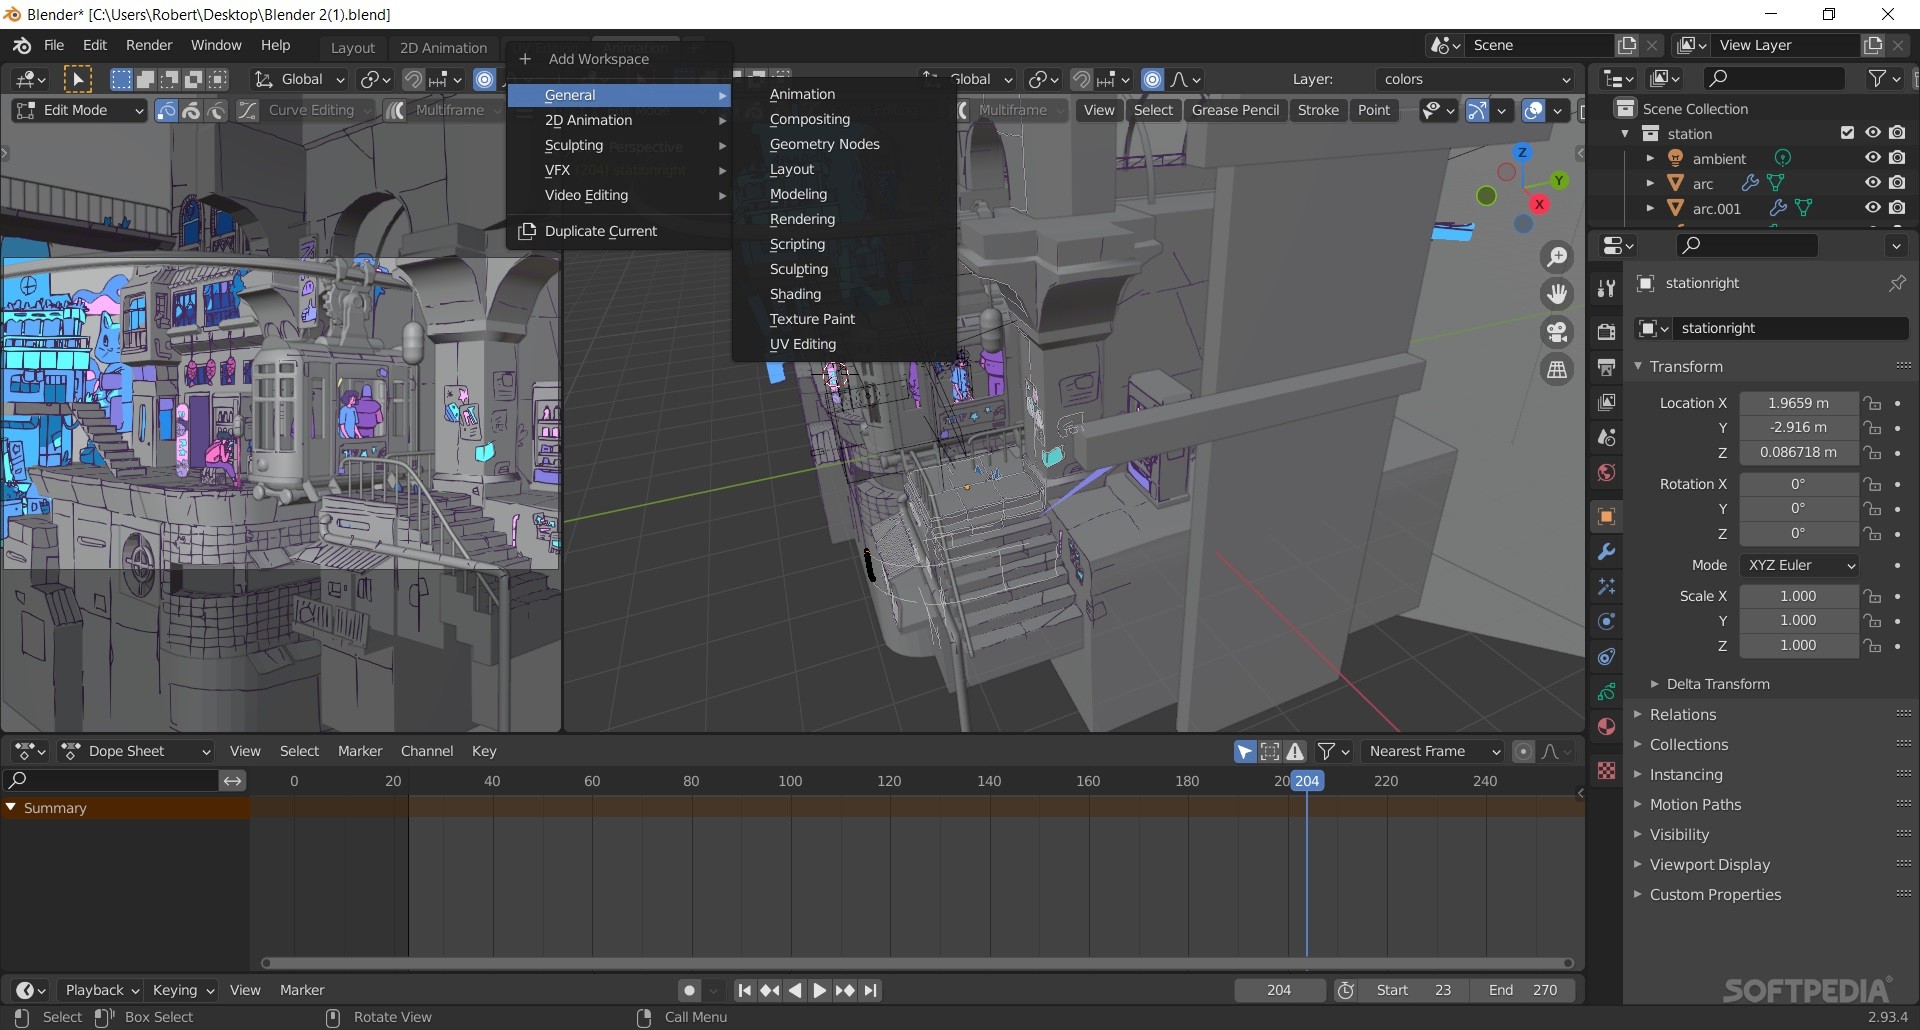1920x1030 pixels.
Task: Switch perspective/orthographic grid icon
Action: pyautogui.click(x=1557, y=370)
